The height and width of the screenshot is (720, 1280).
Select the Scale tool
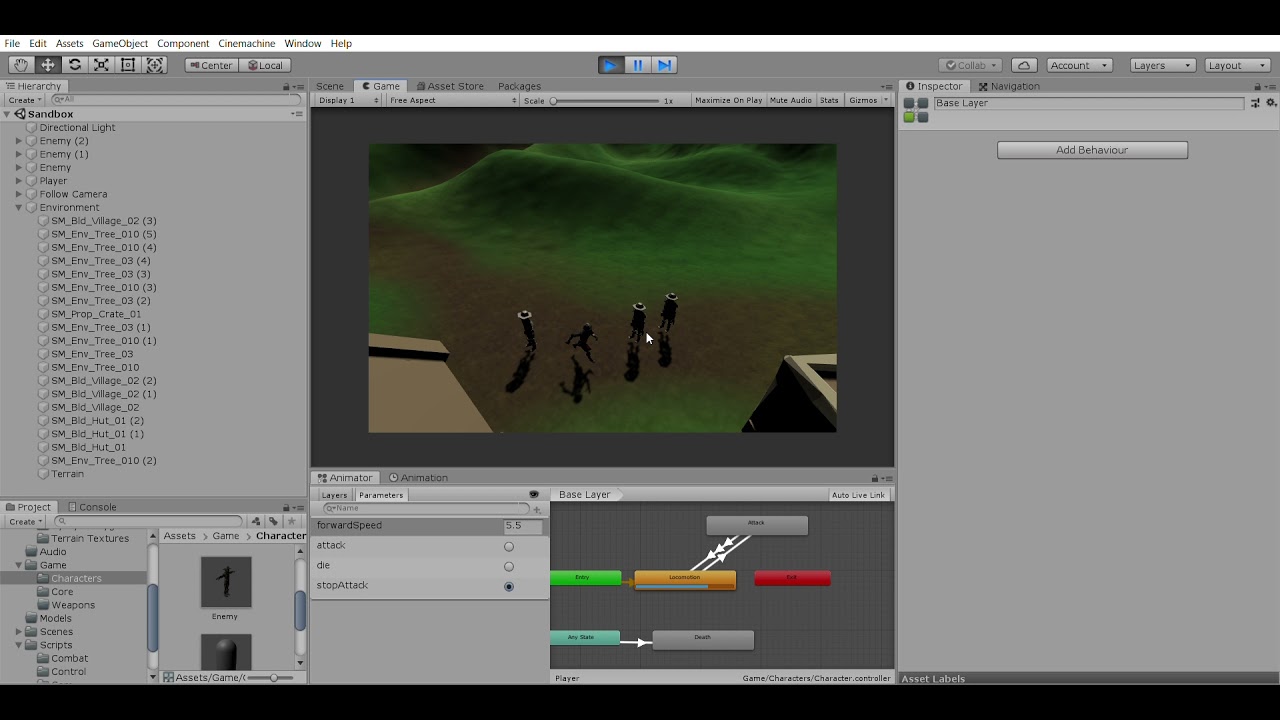101,65
